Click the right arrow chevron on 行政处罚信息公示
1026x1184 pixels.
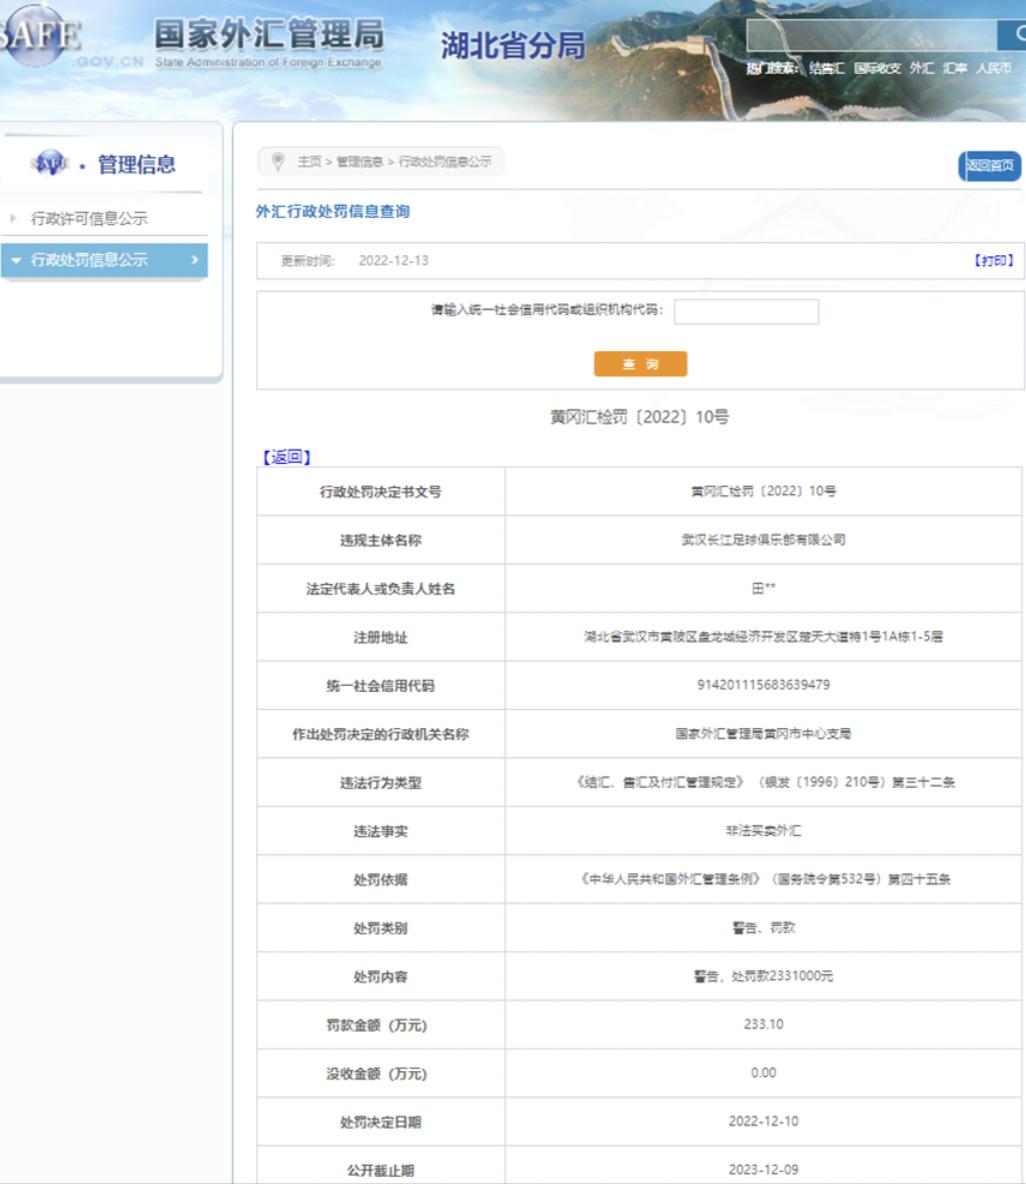coord(195,258)
